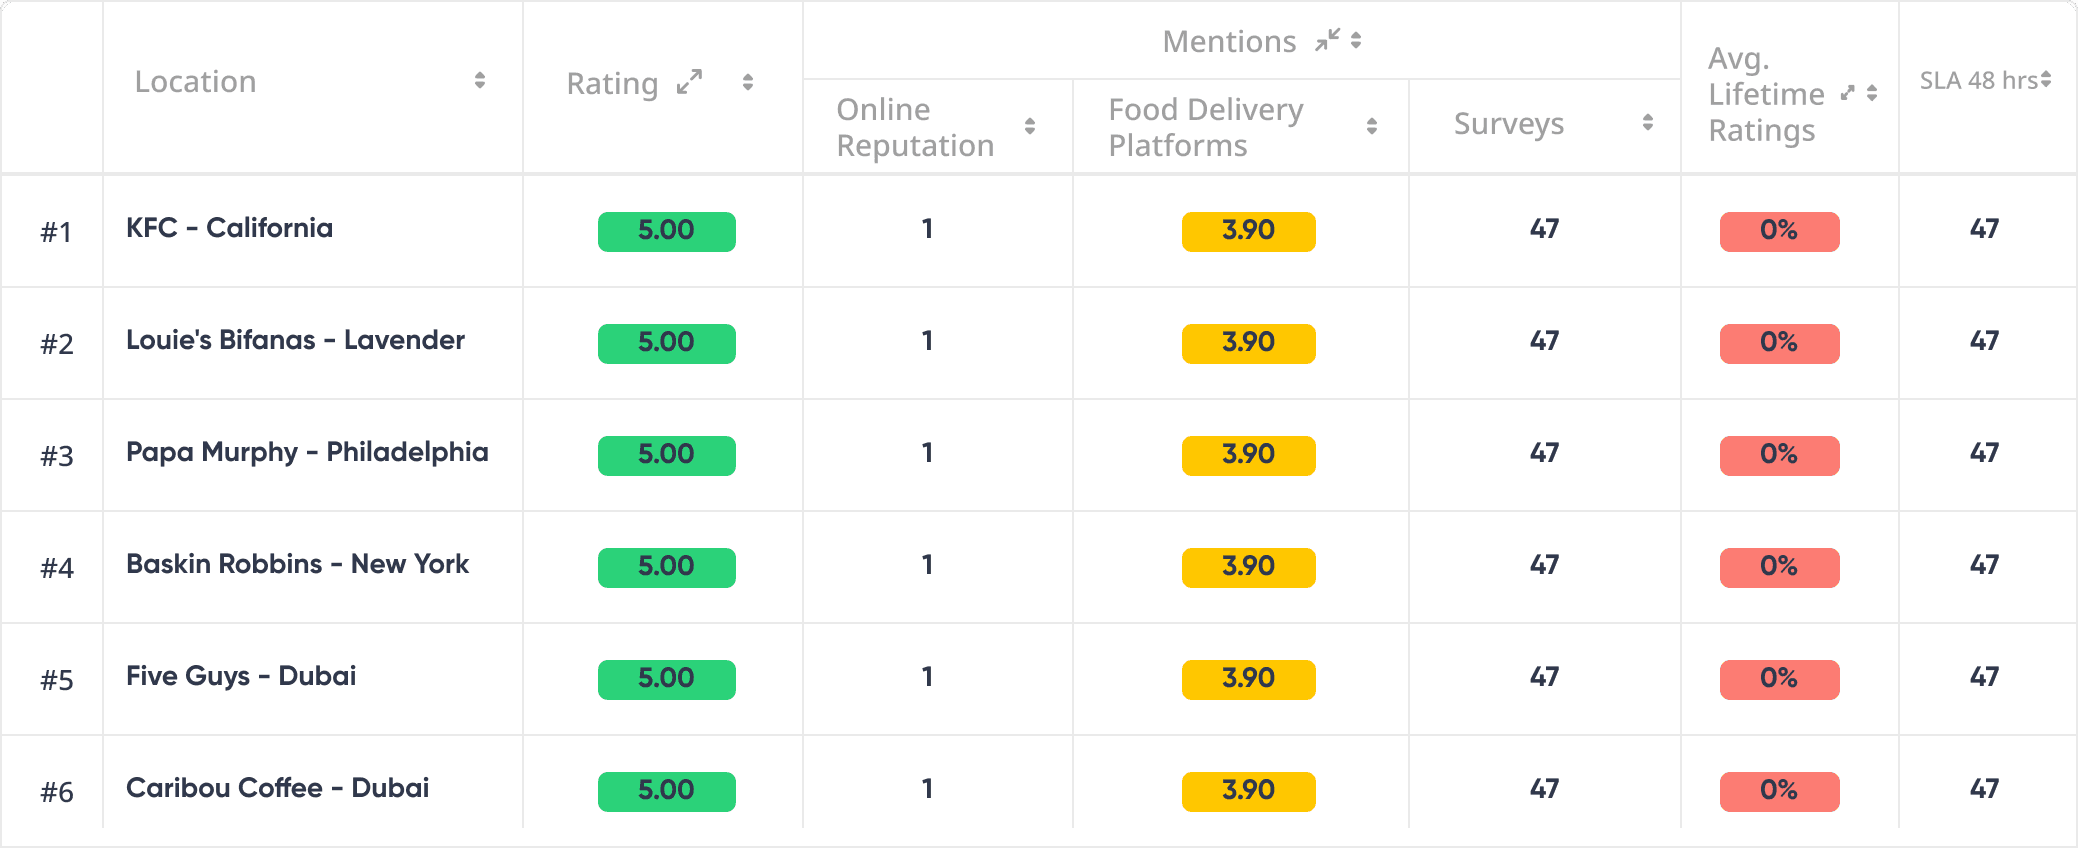Image resolution: width=2078 pixels, height=848 pixels.
Task: Select rank #5 row number cell
Action: pyautogui.click(x=56, y=680)
